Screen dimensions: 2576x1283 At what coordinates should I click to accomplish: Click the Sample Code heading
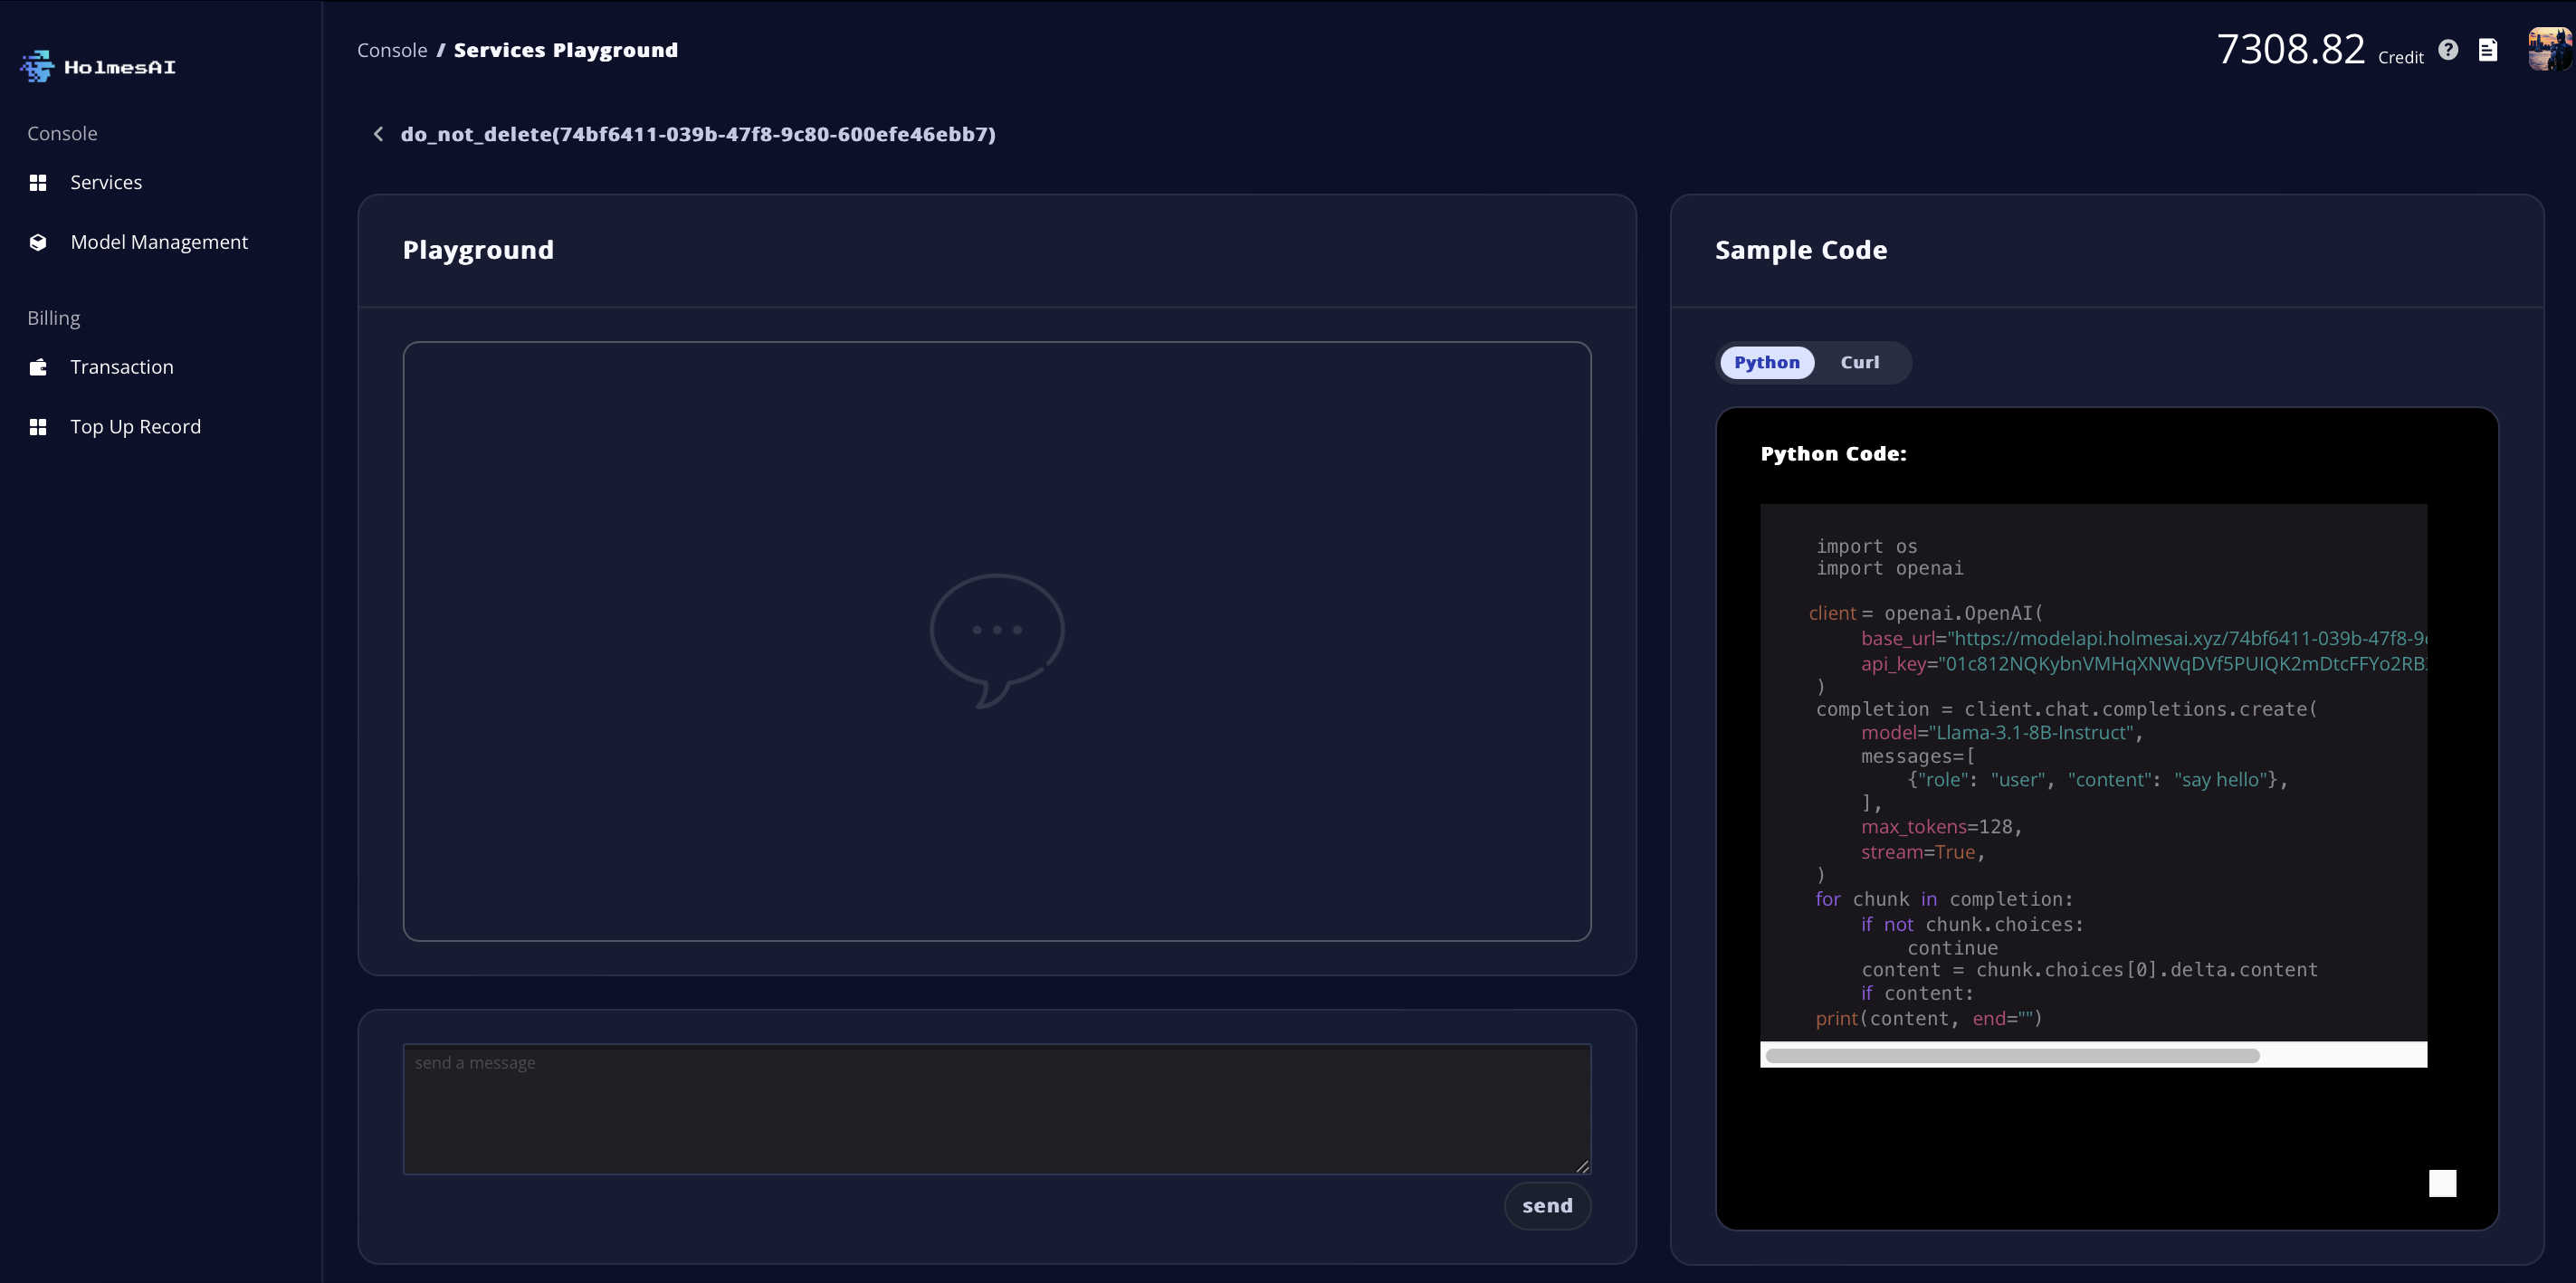[1801, 250]
